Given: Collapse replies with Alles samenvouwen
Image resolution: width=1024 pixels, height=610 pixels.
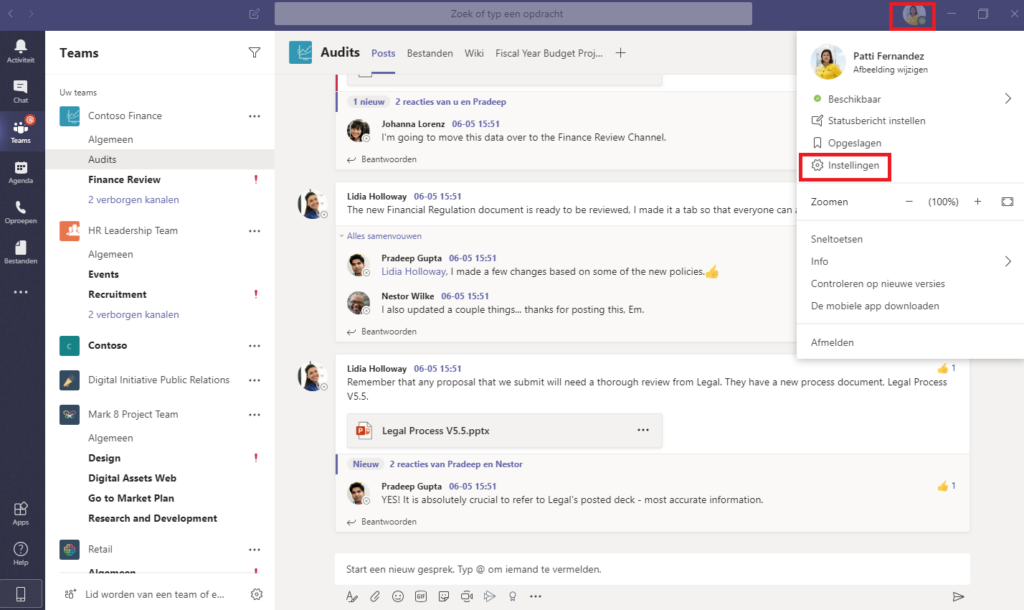Looking at the screenshot, I should click(x=384, y=236).
